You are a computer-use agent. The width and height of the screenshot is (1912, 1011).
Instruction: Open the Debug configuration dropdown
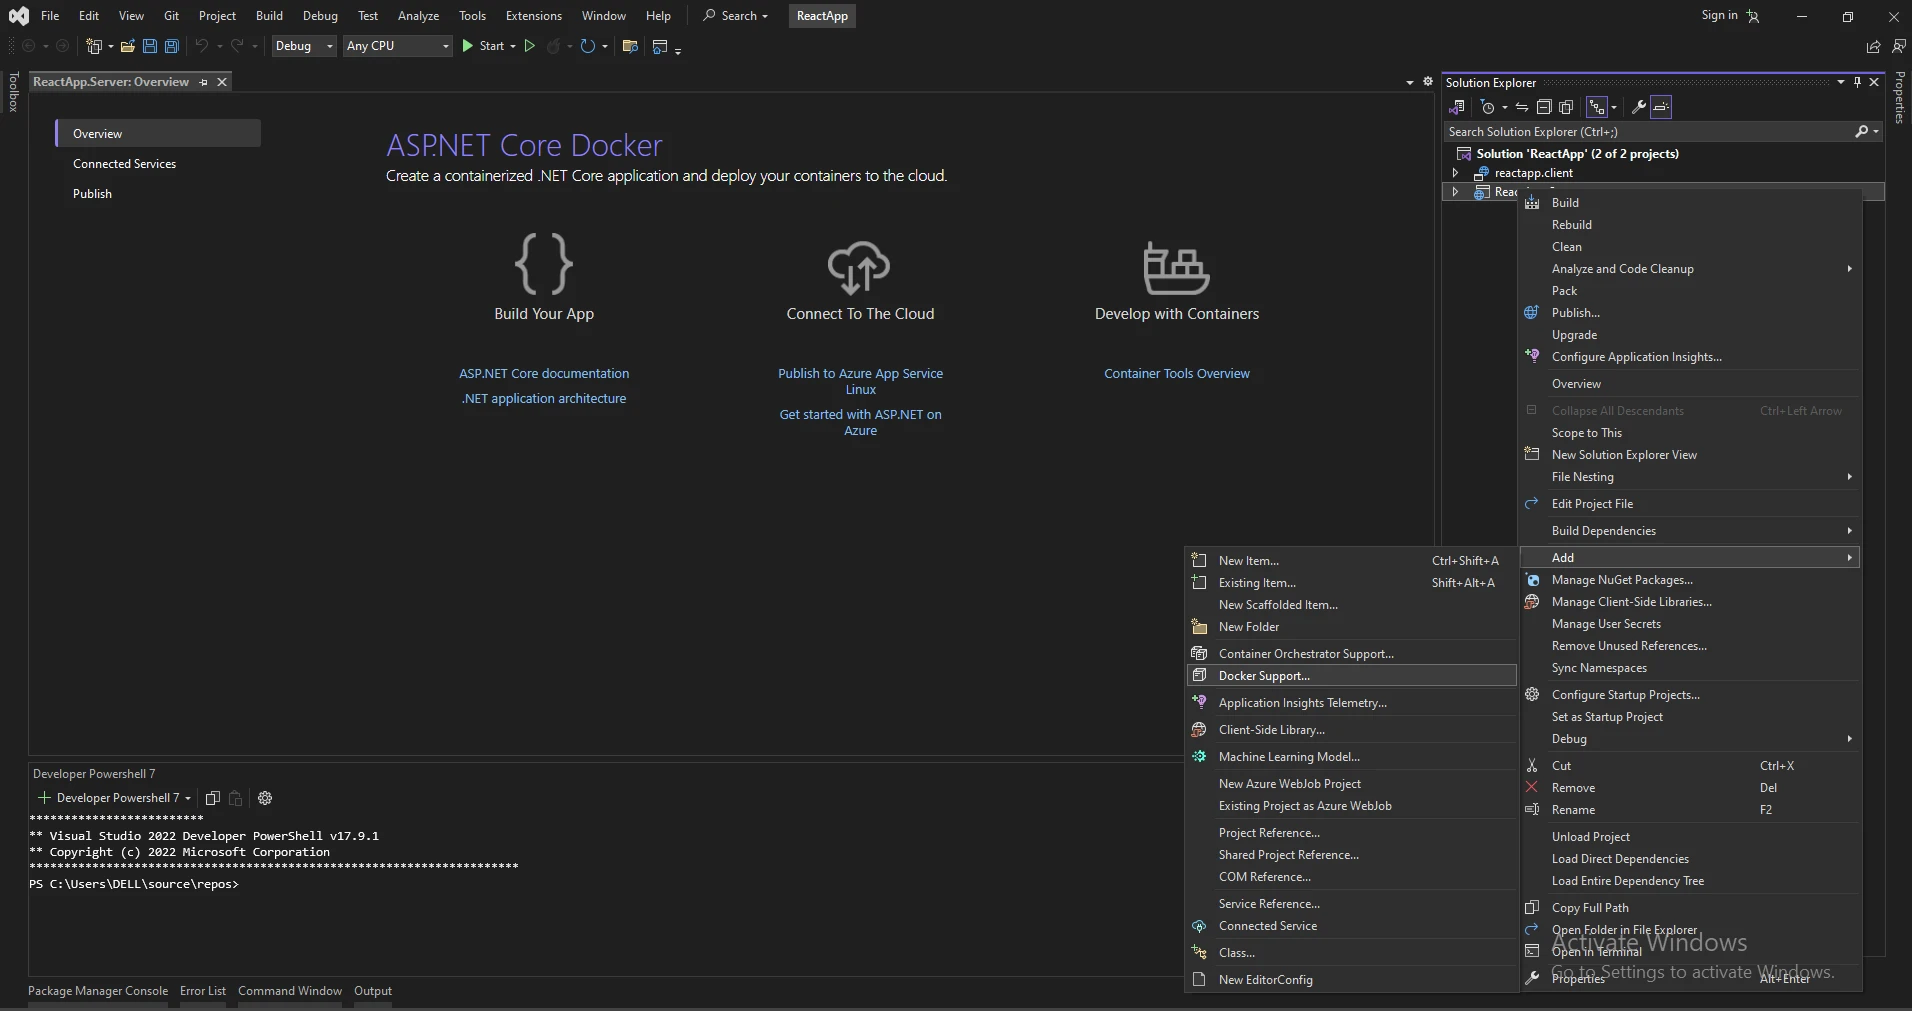pyautogui.click(x=304, y=46)
